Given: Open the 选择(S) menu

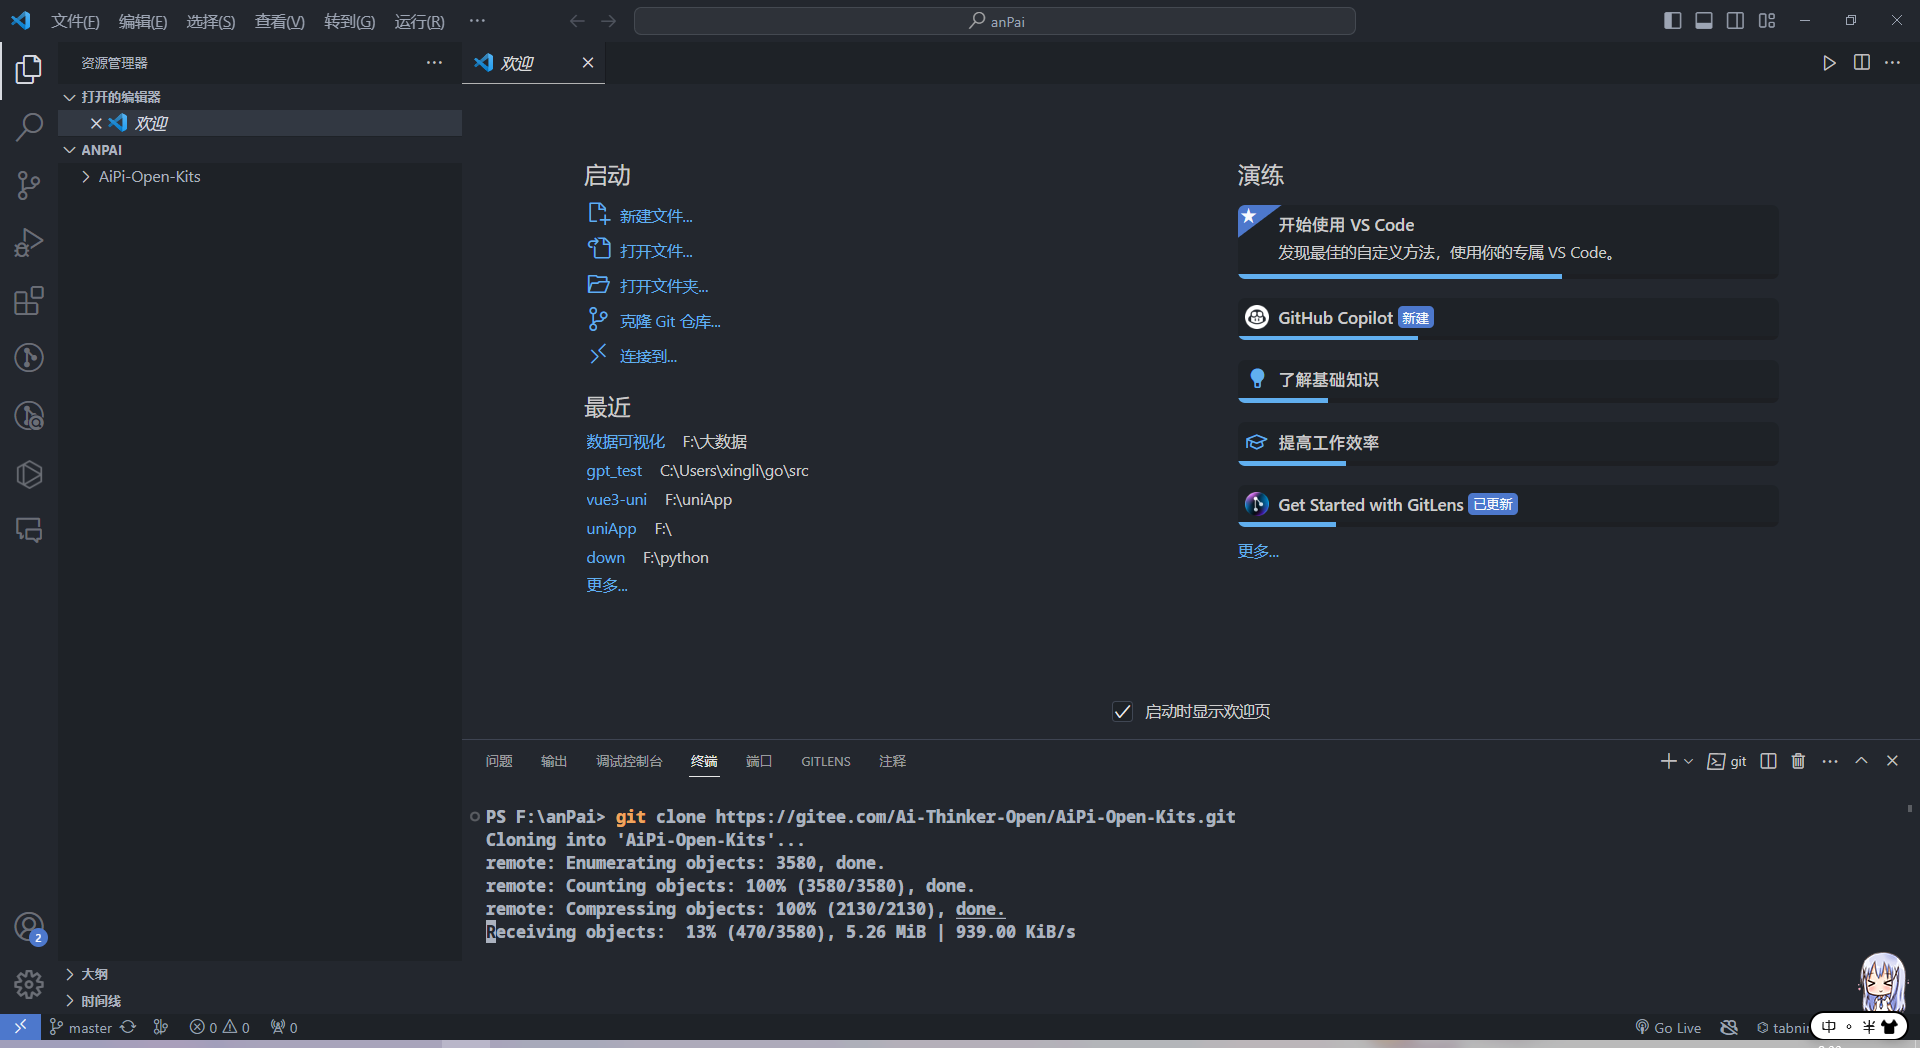Looking at the screenshot, I should pos(211,21).
